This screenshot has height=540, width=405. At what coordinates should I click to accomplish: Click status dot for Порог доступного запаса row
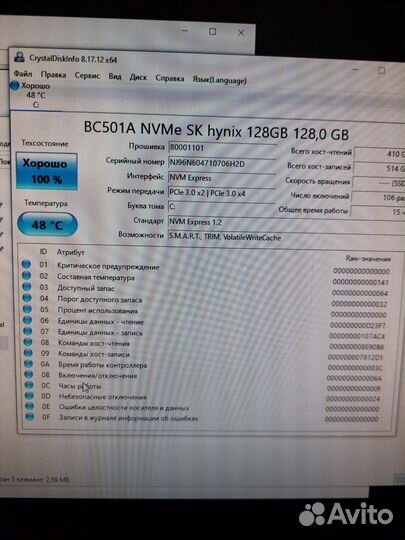[27, 298]
